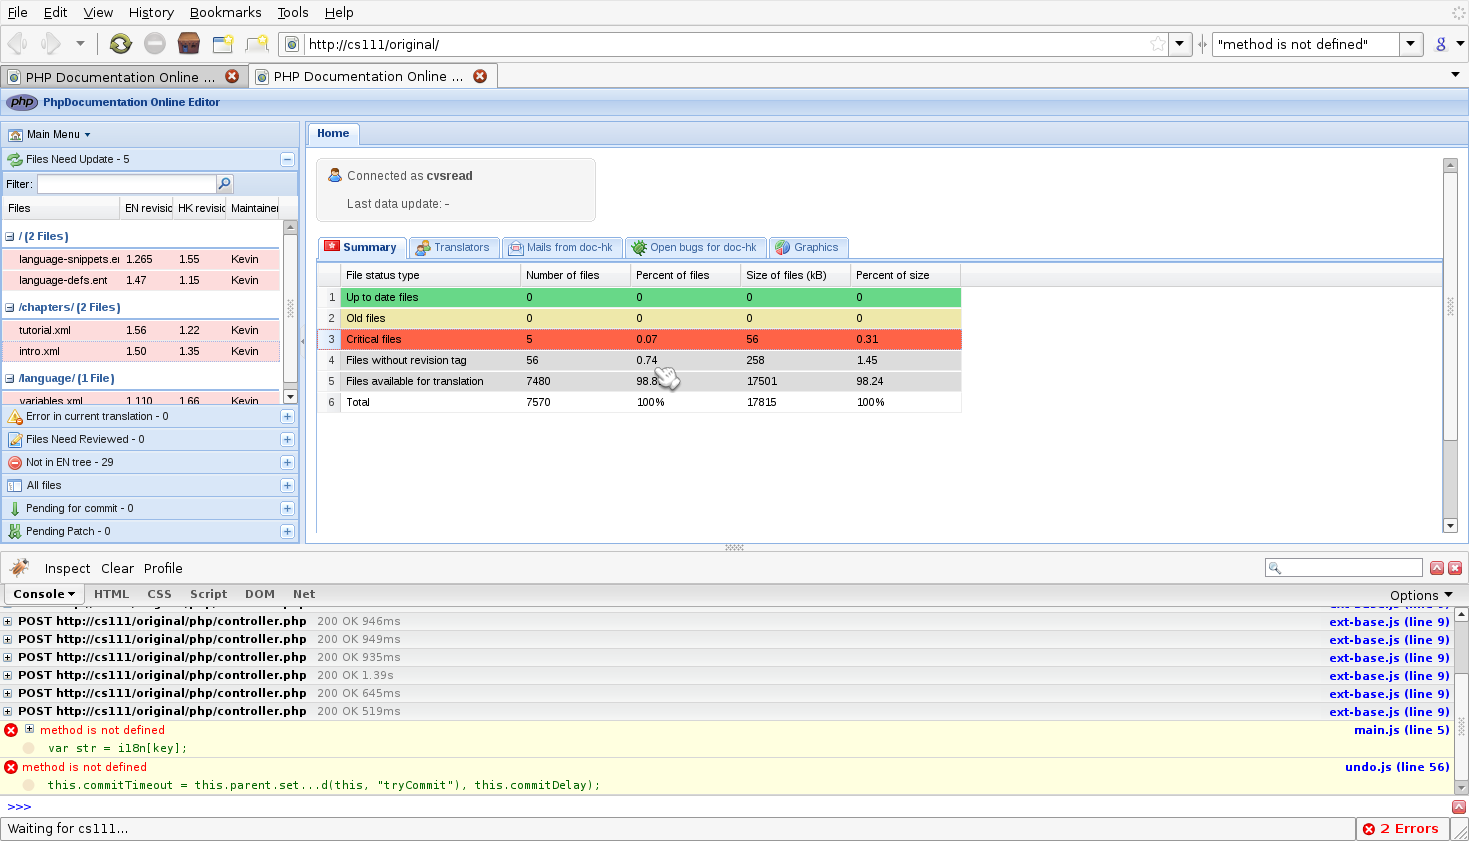
Task: Open the Firebug bug icon menu
Action: (20, 568)
